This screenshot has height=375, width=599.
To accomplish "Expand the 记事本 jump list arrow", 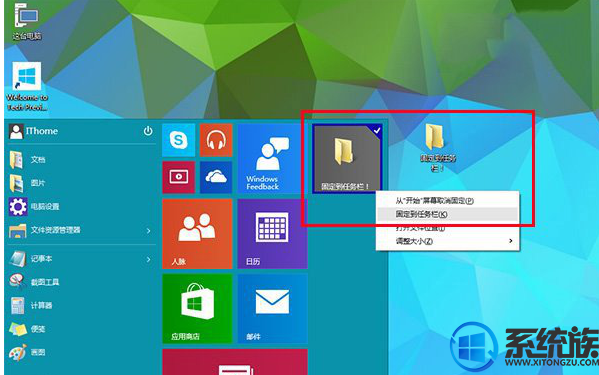I will (149, 260).
